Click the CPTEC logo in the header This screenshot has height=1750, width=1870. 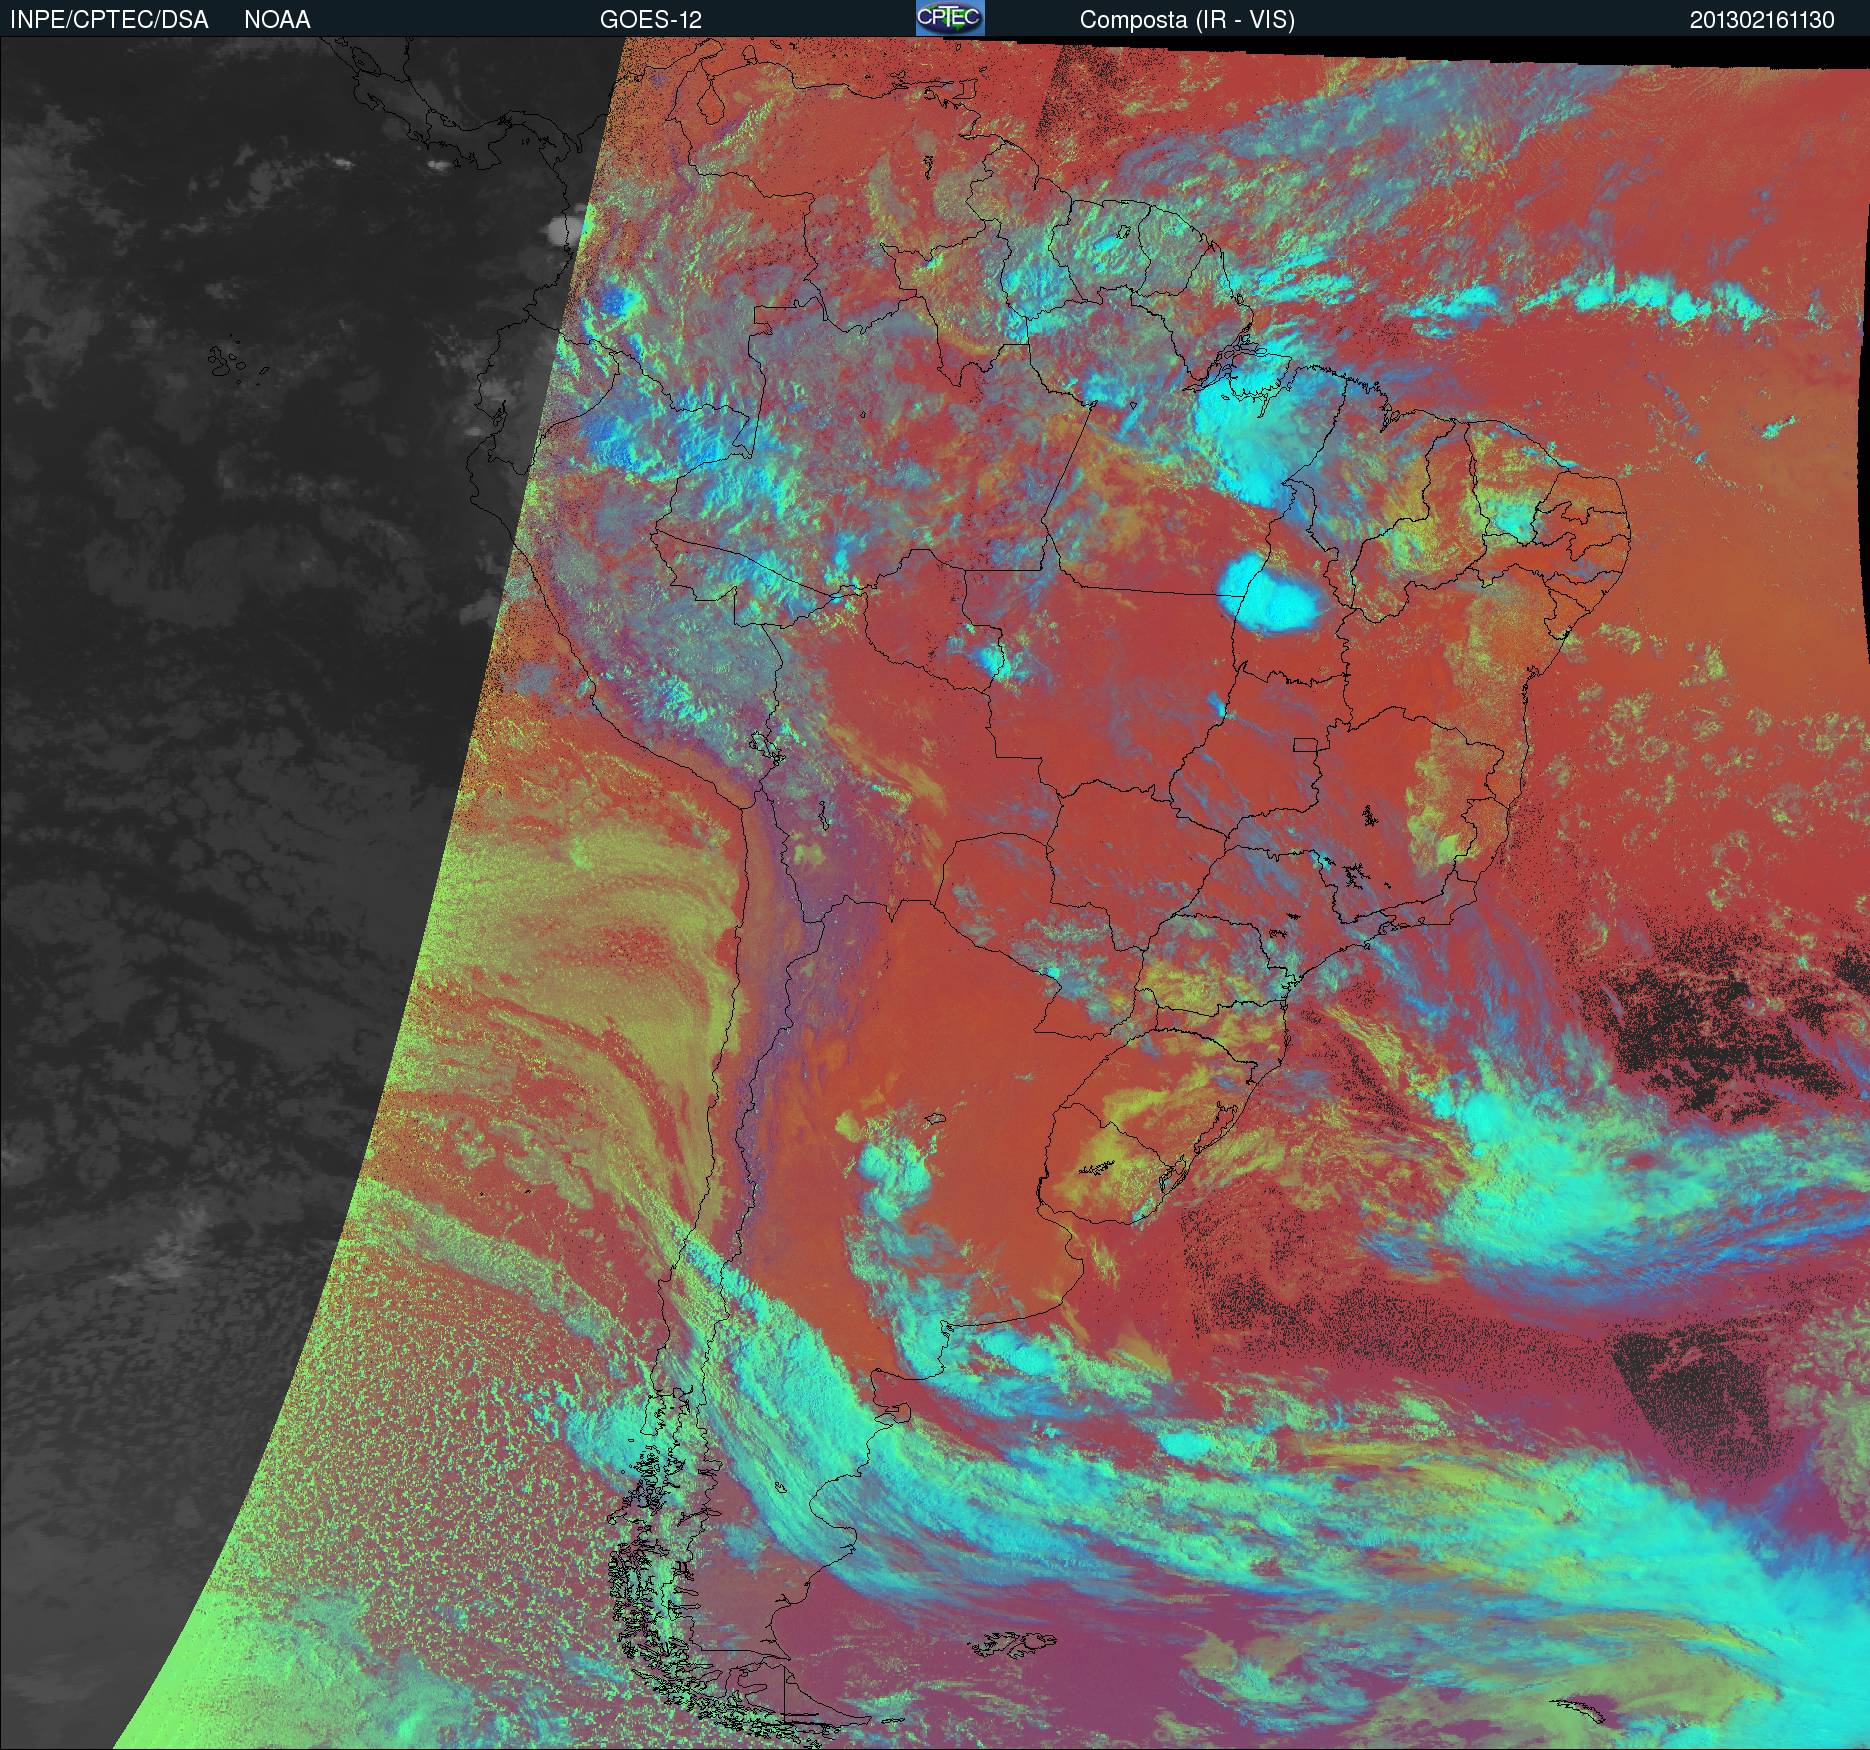coord(949,18)
